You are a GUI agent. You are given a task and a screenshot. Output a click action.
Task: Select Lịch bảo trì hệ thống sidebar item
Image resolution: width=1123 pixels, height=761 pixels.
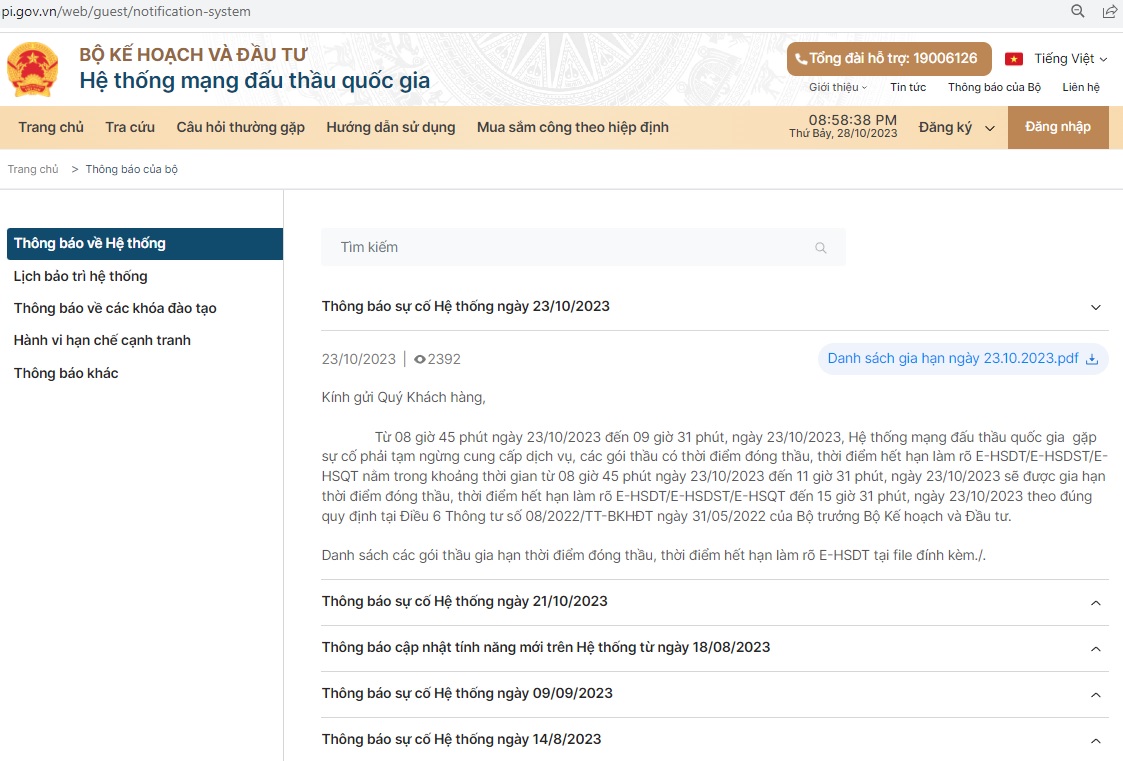[81, 276]
